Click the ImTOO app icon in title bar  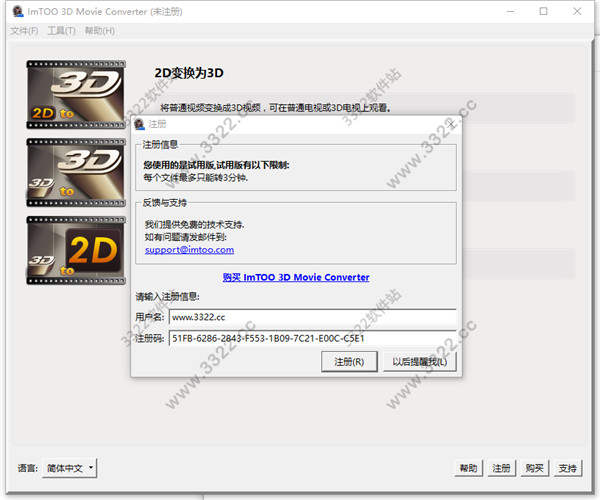[18, 11]
